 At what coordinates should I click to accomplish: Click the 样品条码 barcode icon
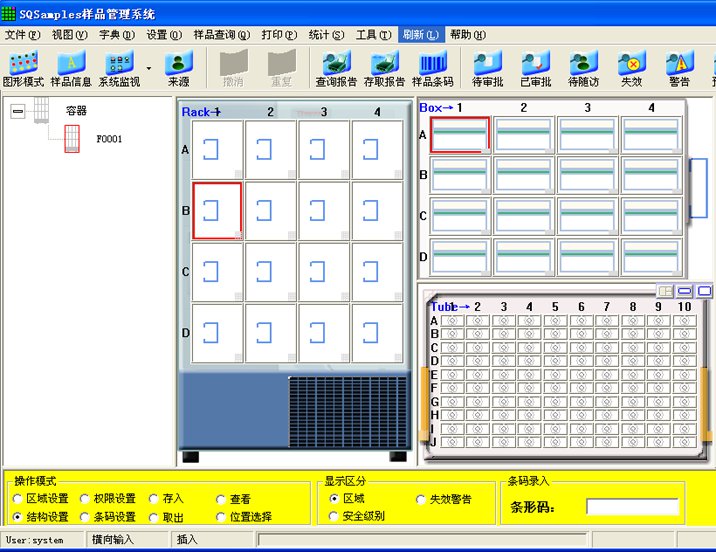click(x=432, y=68)
